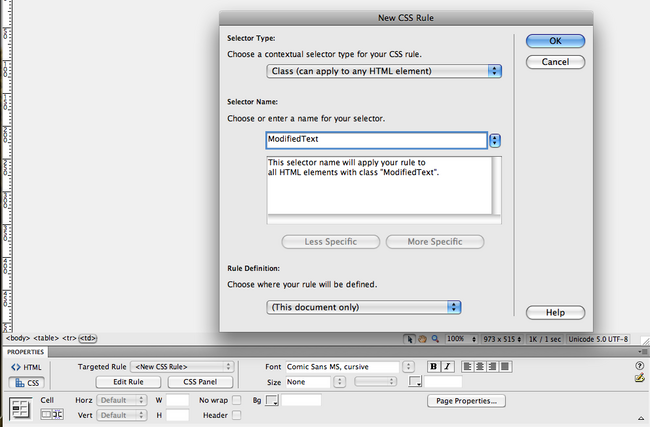This screenshot has height=427, width=650.
Task: Select the td tag in tag selector
Action: click(88, 339)
